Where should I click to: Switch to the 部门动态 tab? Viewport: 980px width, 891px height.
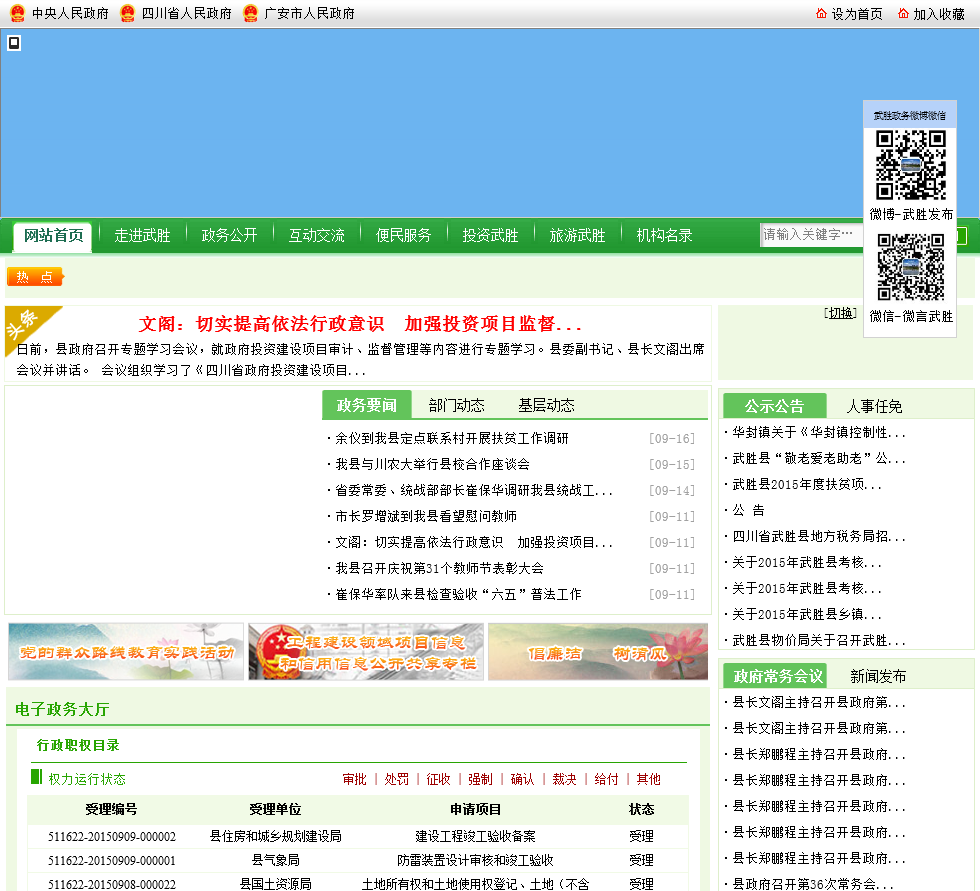pos(456,405)
